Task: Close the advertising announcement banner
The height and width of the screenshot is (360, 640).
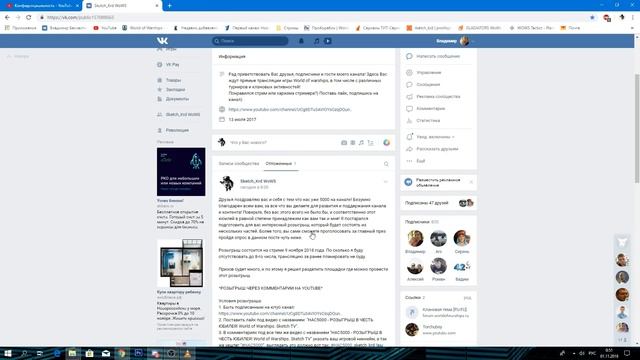Action: (471, 182)
